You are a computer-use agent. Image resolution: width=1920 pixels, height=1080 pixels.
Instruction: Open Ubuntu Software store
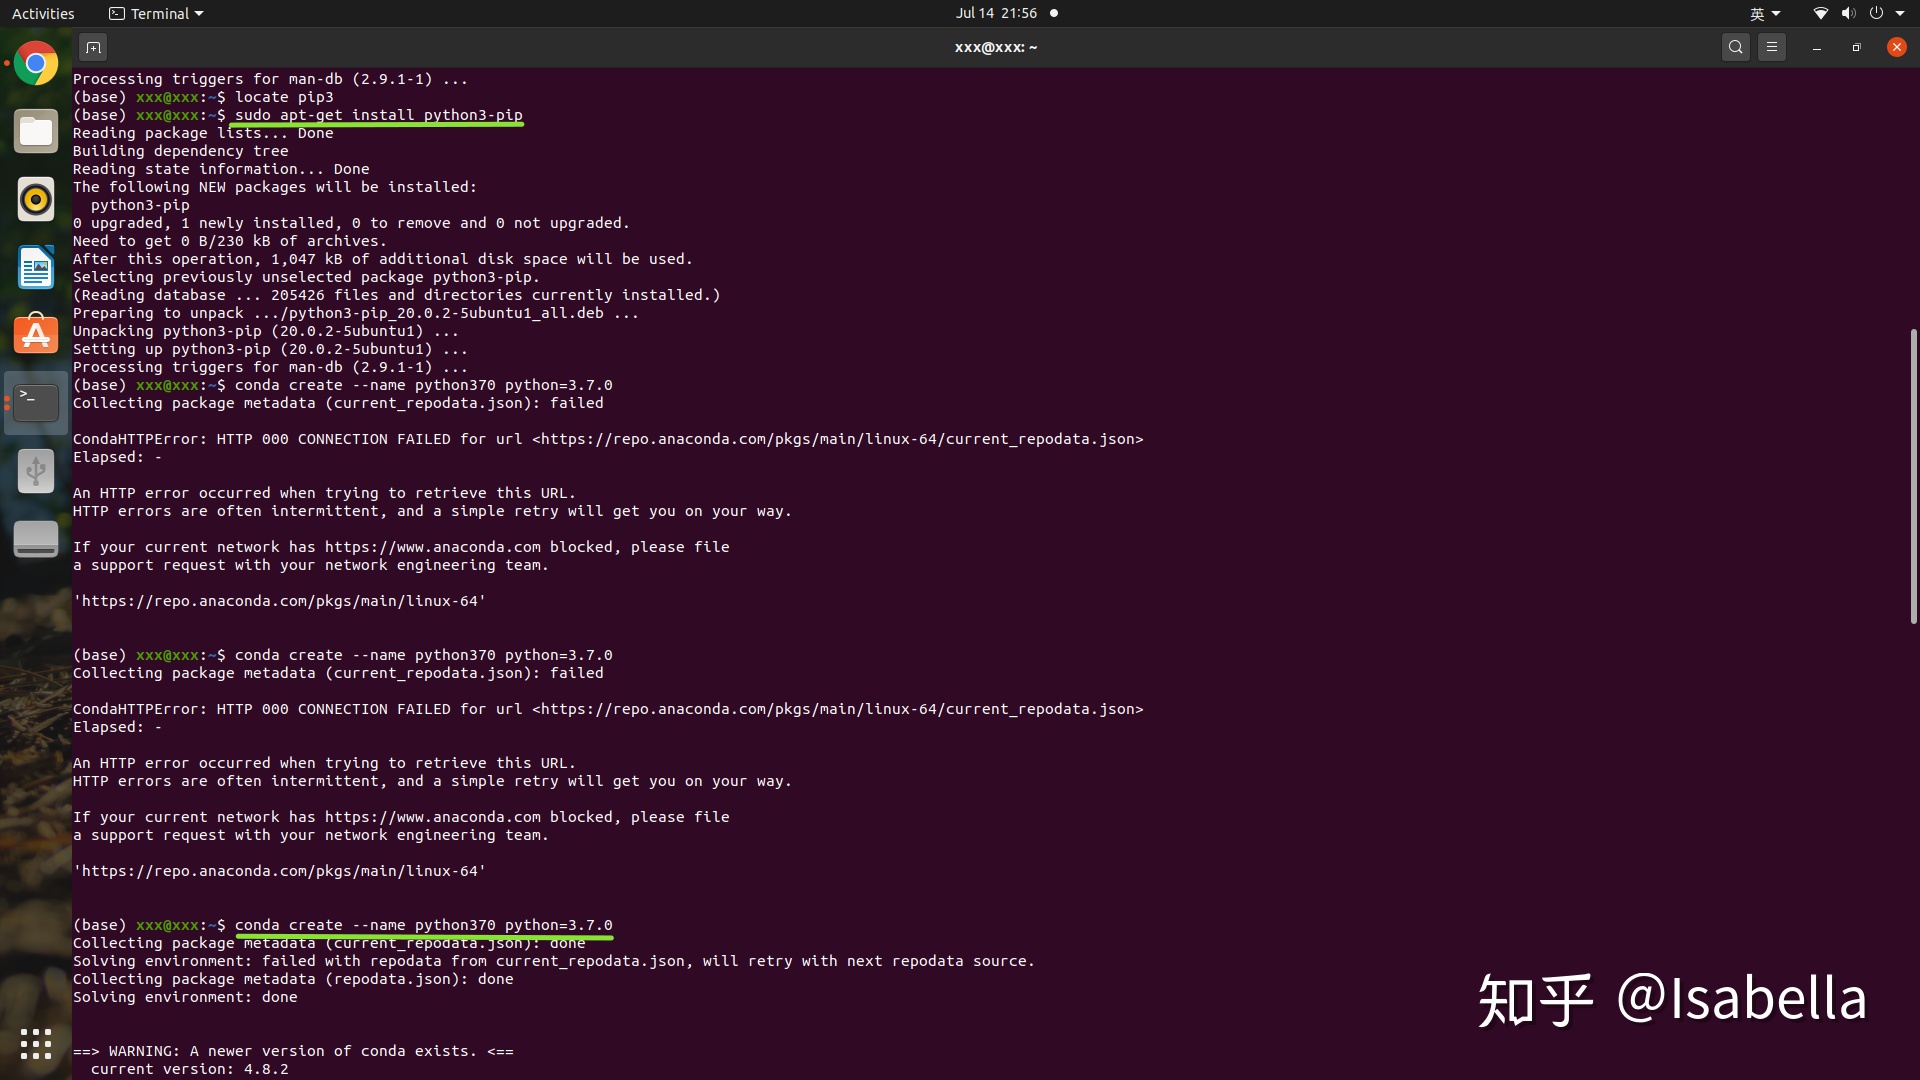(36, 335)
